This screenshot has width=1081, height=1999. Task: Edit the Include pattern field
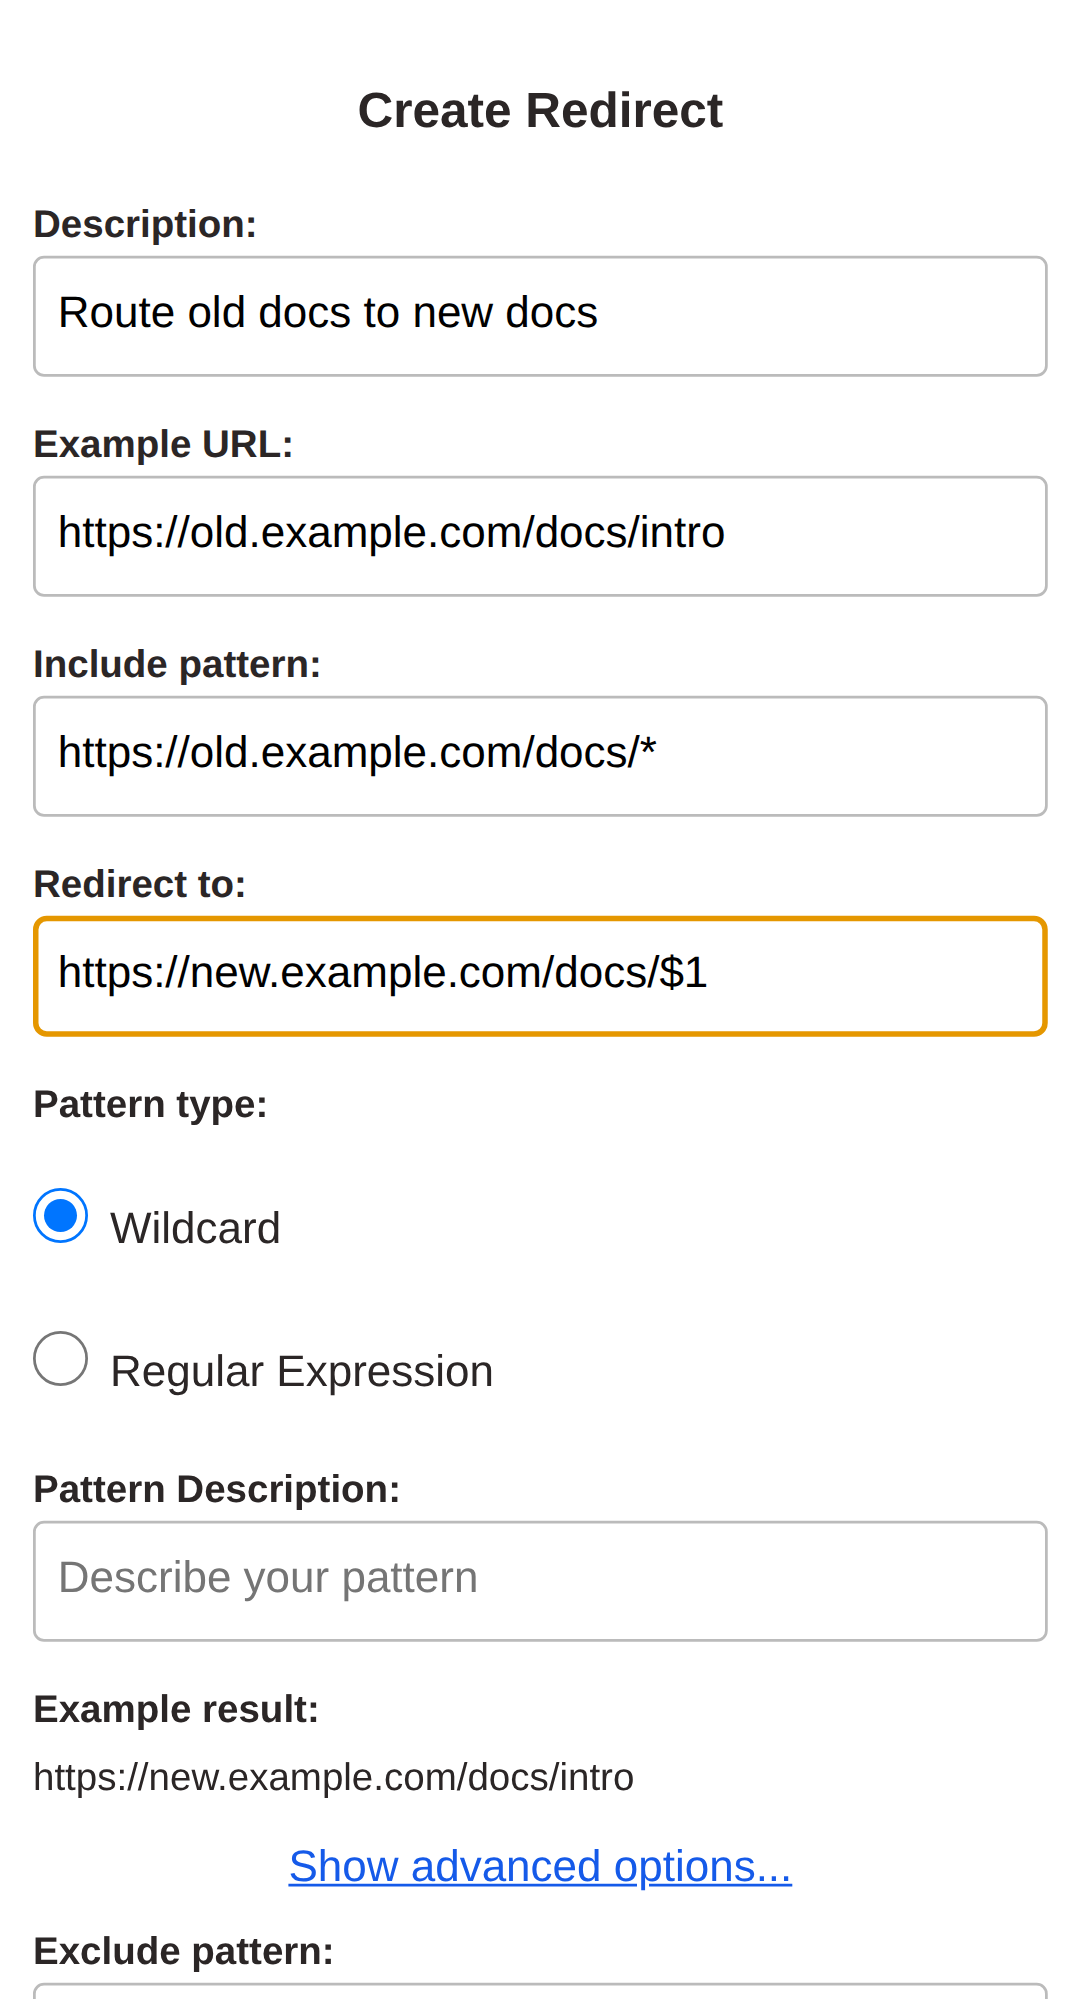[x=540, y=756]
